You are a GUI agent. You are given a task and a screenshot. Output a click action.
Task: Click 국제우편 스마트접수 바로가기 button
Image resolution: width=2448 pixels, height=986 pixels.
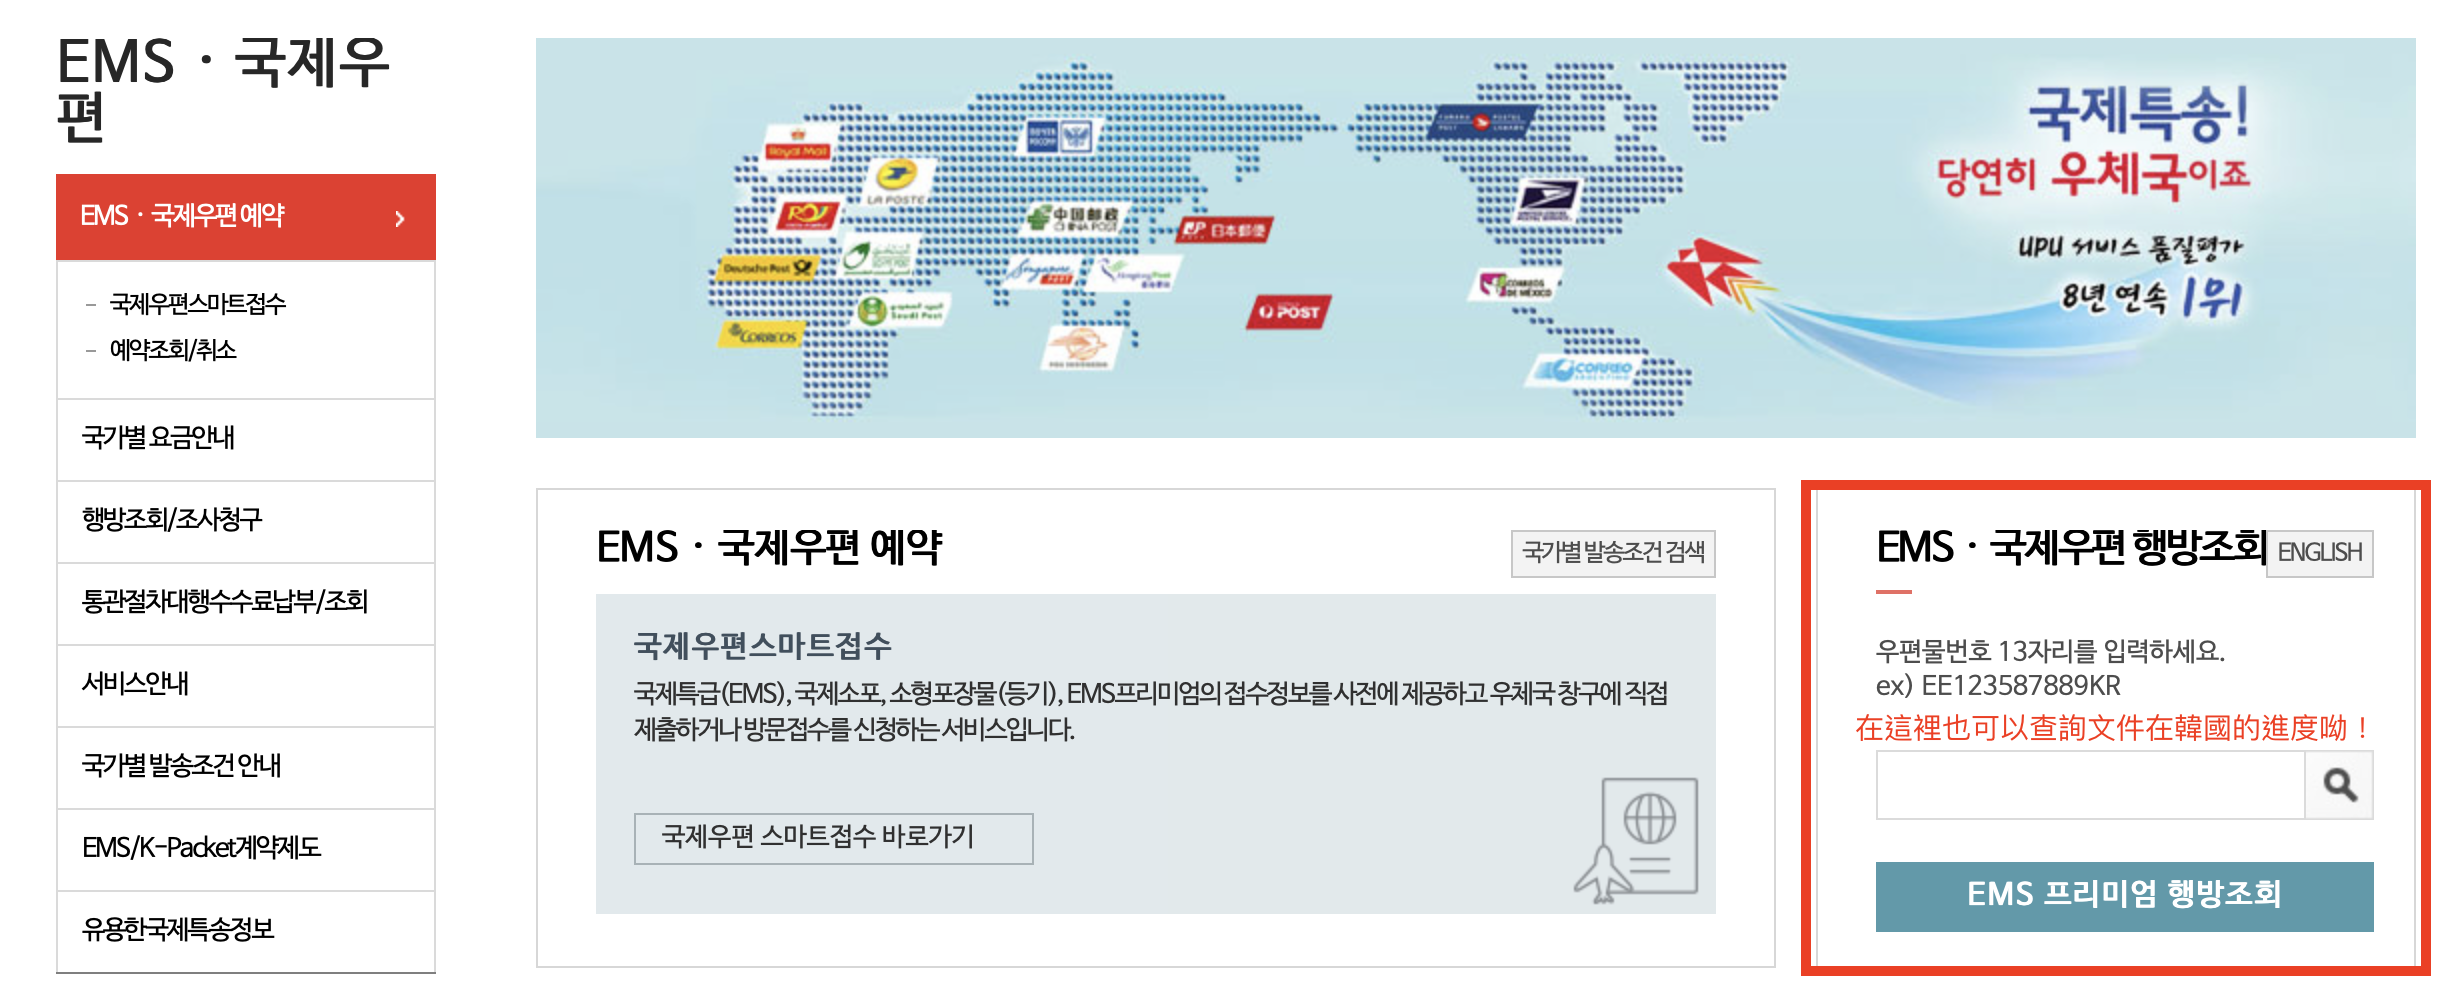tap(834, 838)
